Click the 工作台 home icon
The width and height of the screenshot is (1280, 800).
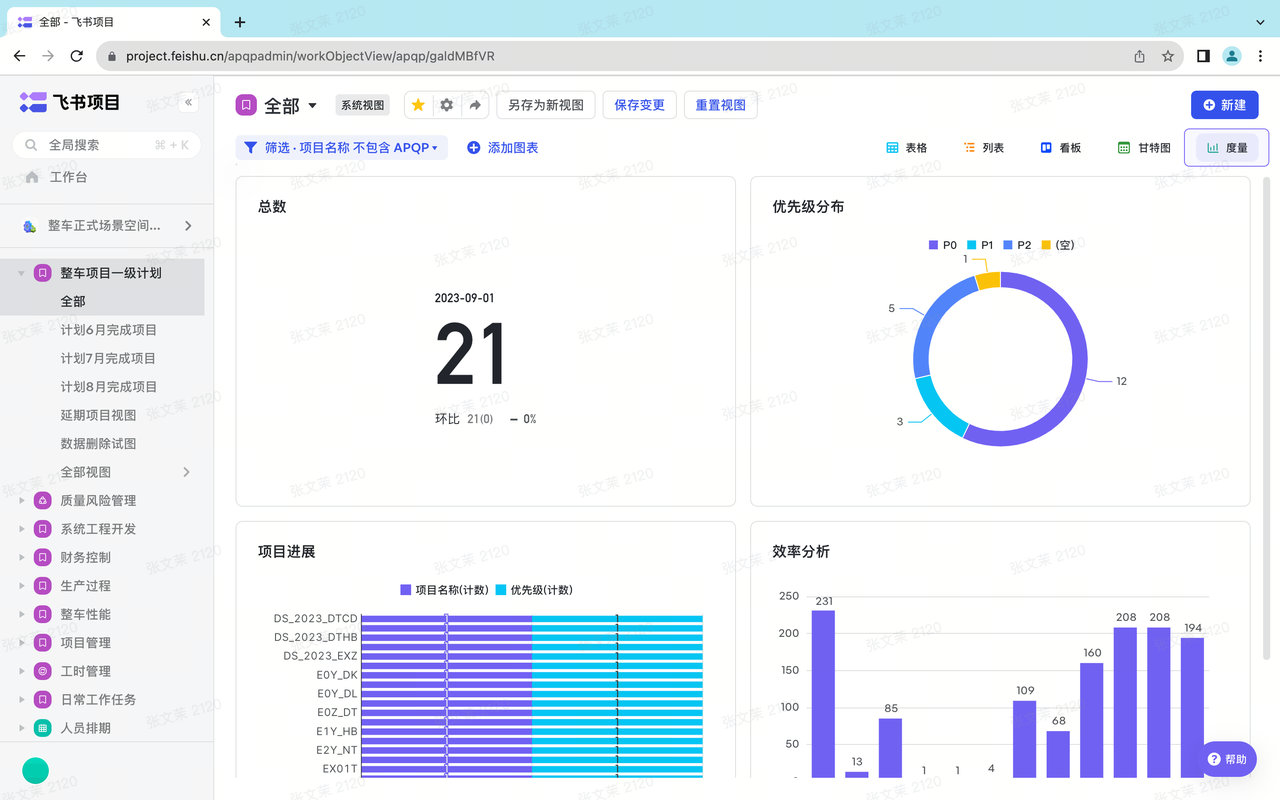[x=32, y=177]
